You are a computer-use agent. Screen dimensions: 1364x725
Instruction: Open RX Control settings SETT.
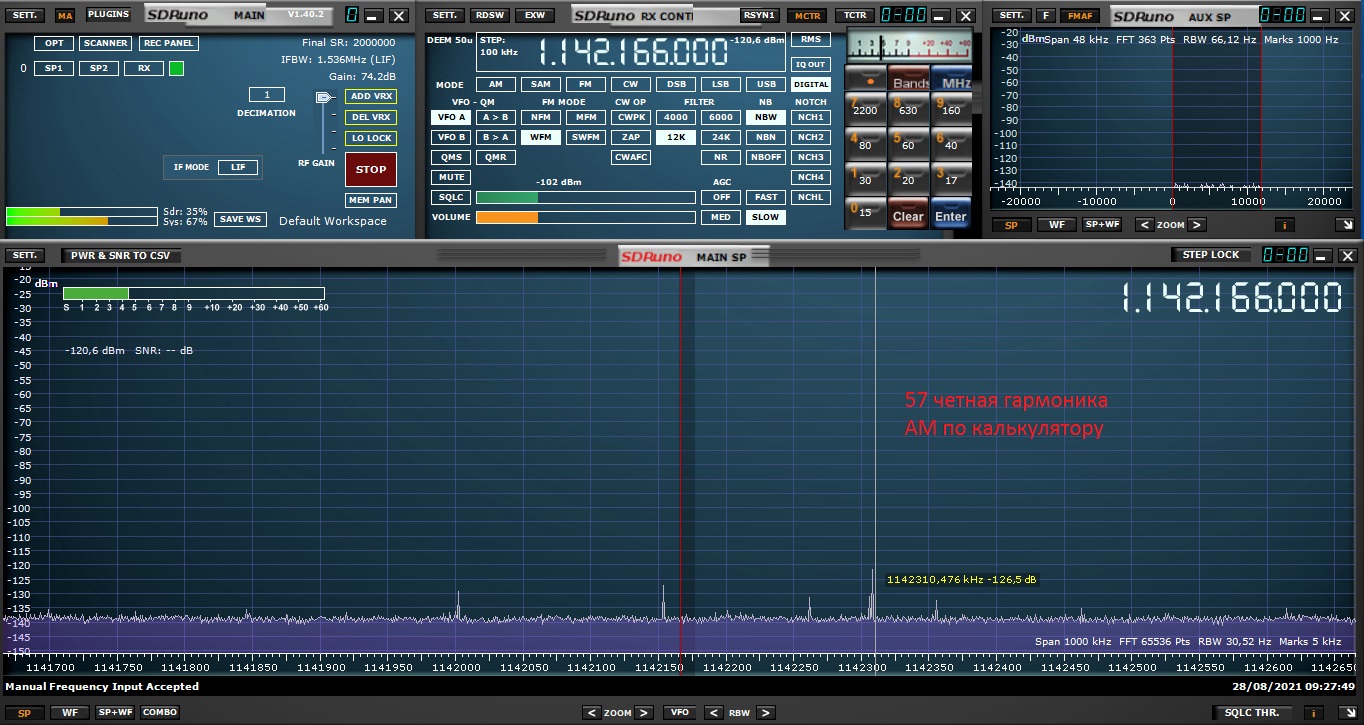pyautogui.click(x=443, y=15)
